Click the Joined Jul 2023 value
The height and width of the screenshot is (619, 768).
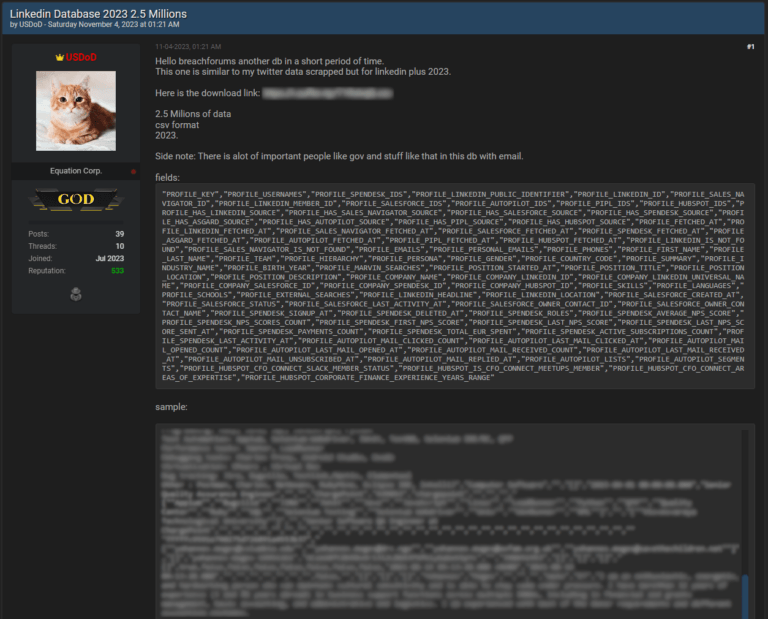click(110, 259)
